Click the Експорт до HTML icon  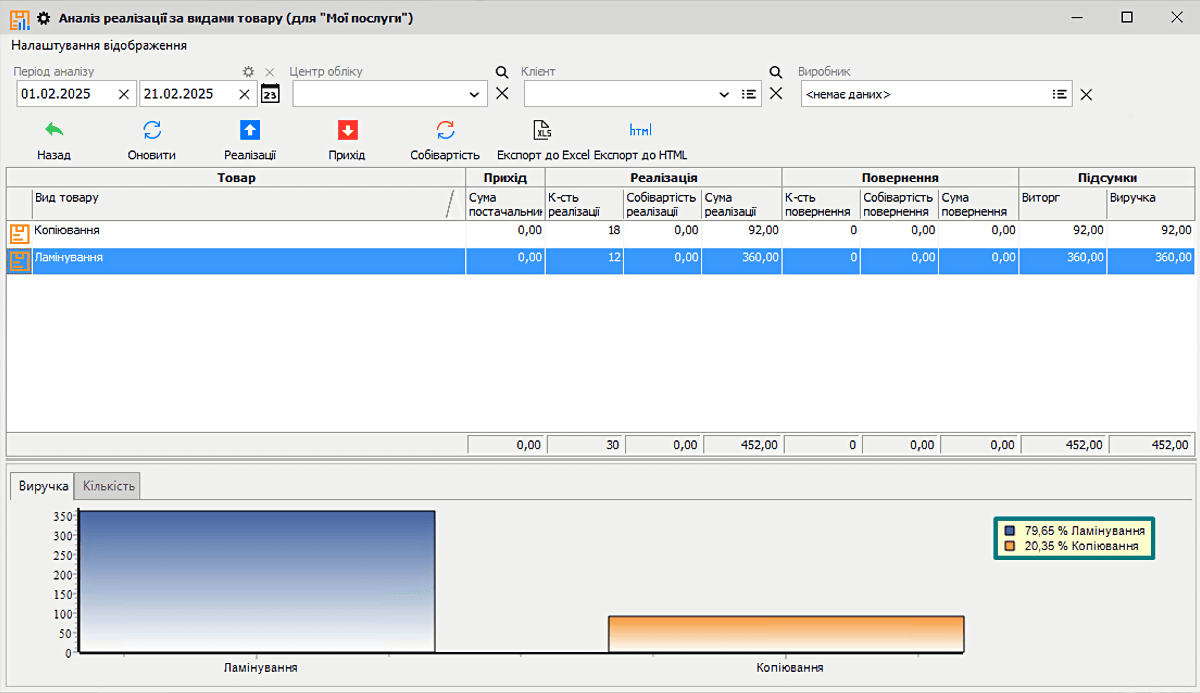tap(641, 130)
